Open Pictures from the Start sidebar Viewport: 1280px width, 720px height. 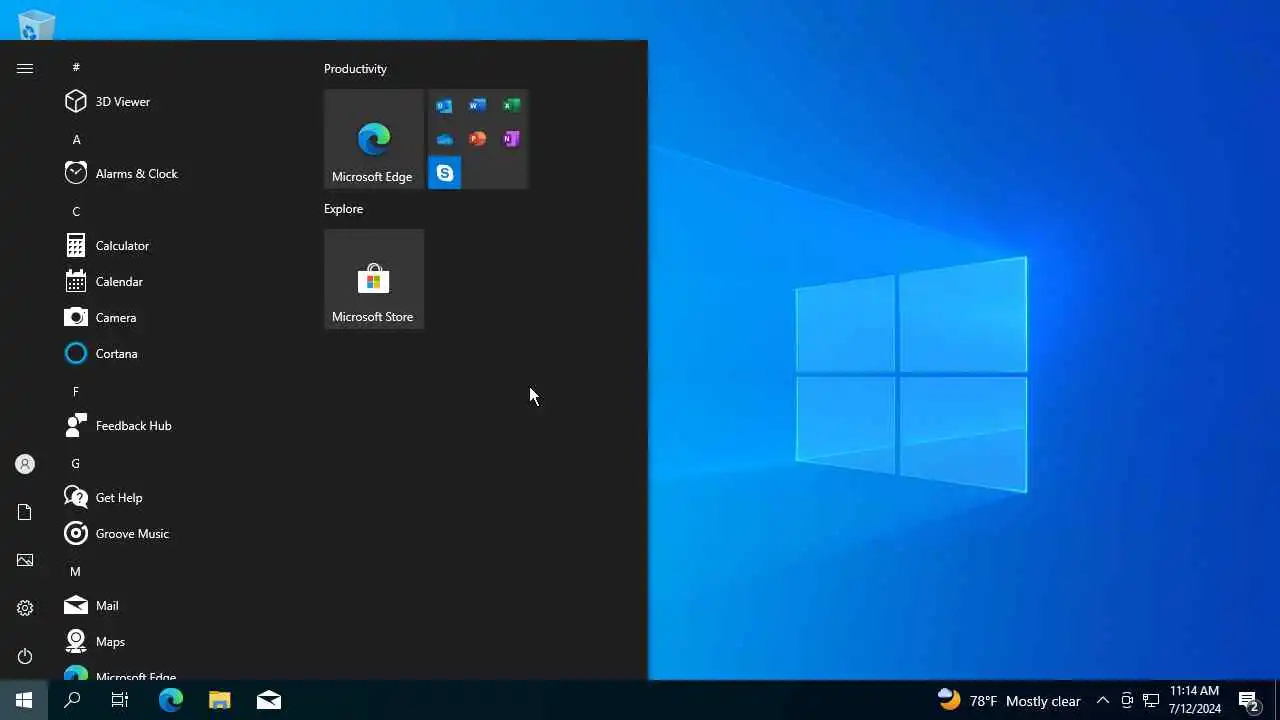click(25, 560)
